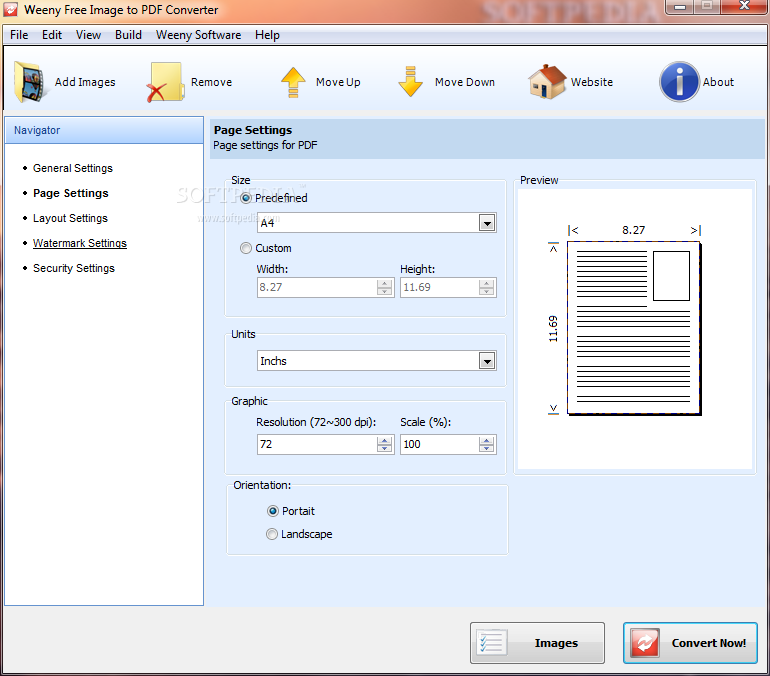Click the Move Down yellow arrow icon
770x676 pixels.
(411, 82)
